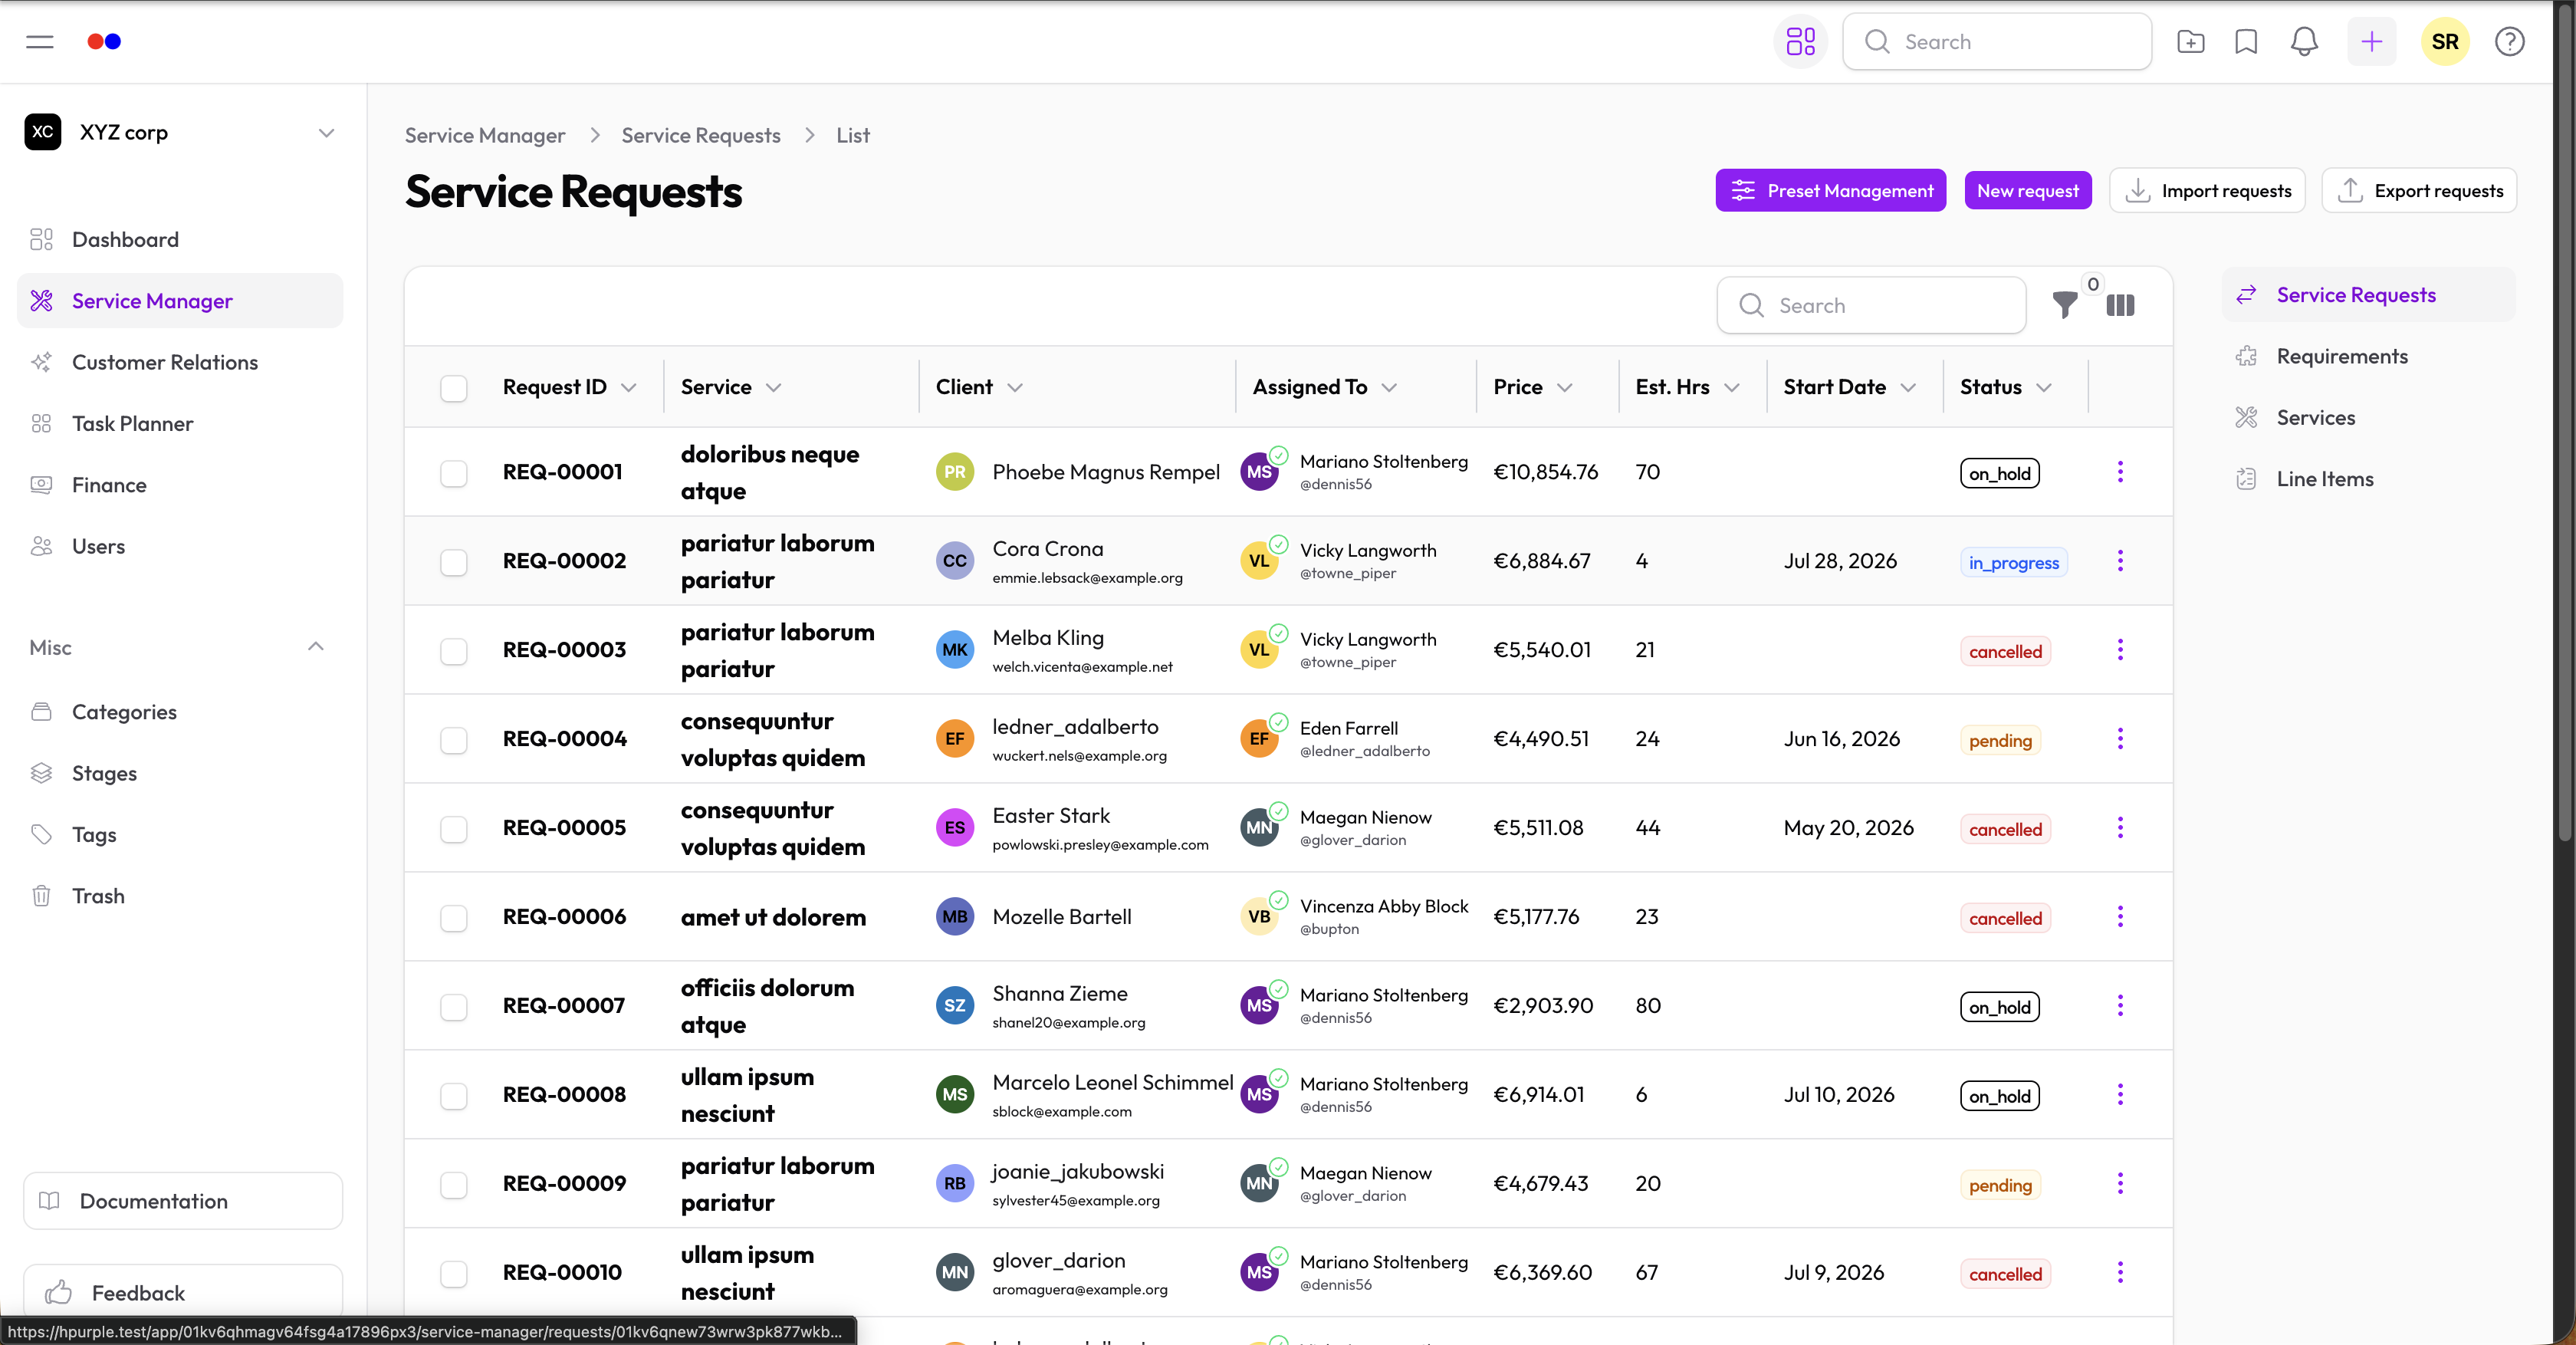Open the Request ID column sort menu
The width and height of the screenshot is (2576, 1345).
(x=628, y=388)
